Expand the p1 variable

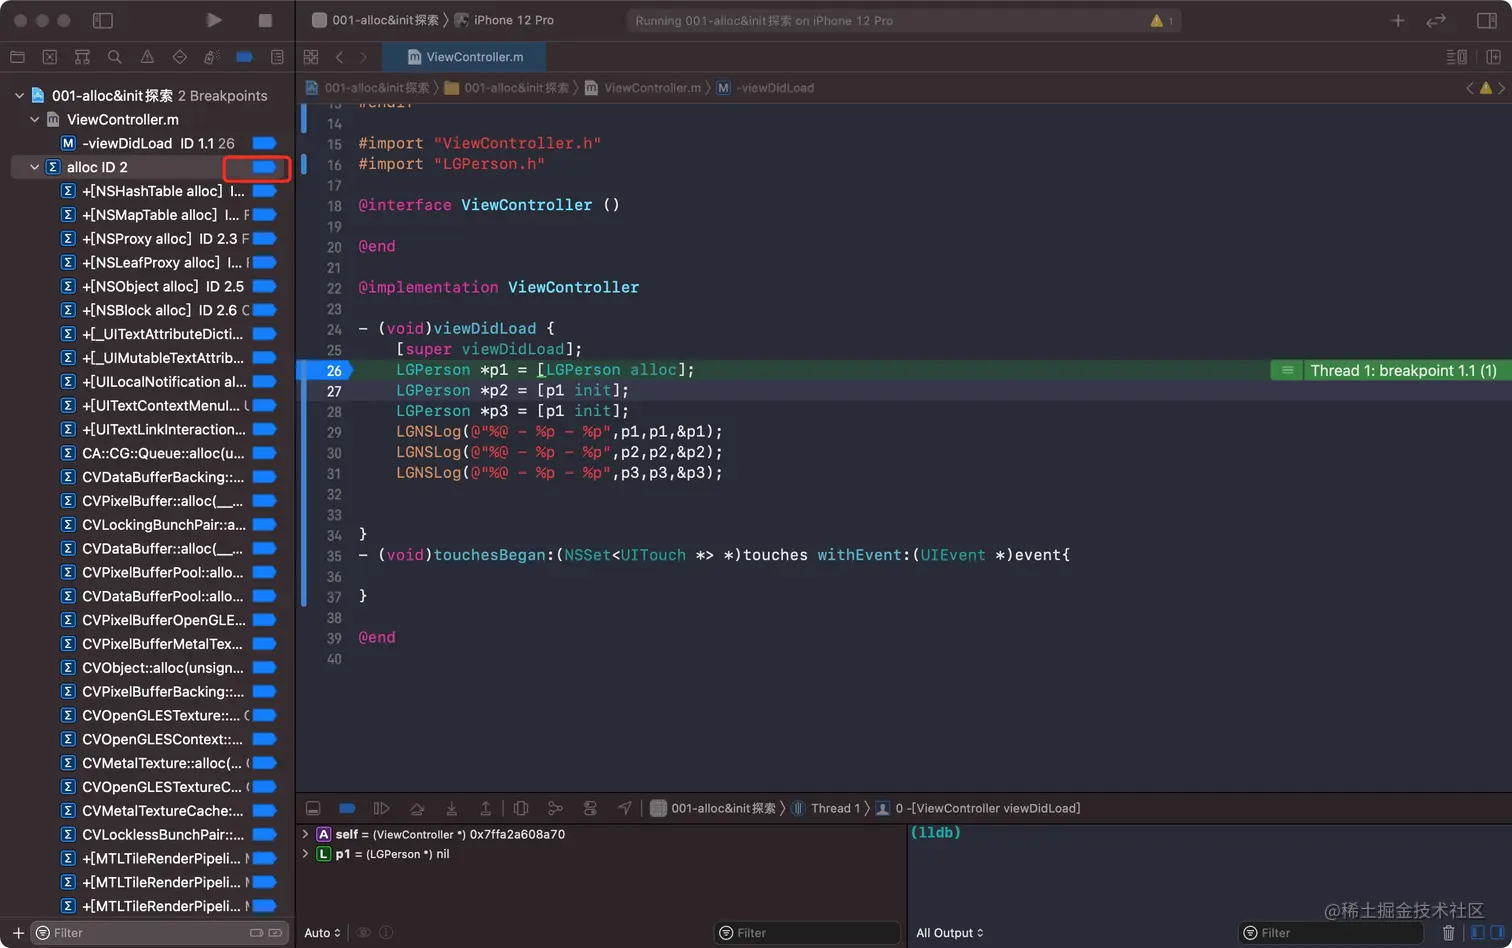305,854
